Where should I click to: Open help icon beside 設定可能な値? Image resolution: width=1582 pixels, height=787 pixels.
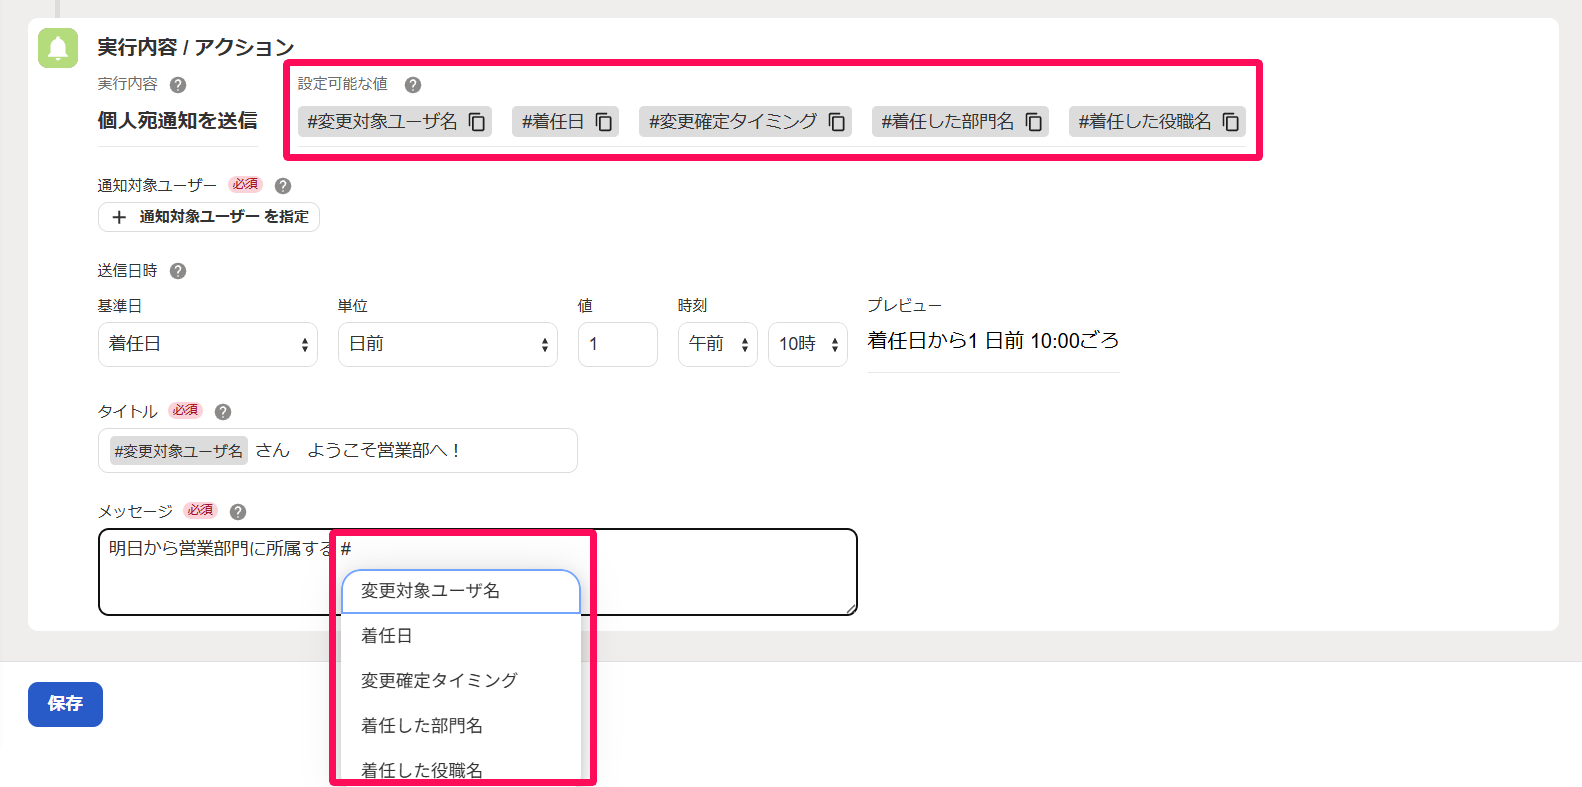click(x=413, y=85)
